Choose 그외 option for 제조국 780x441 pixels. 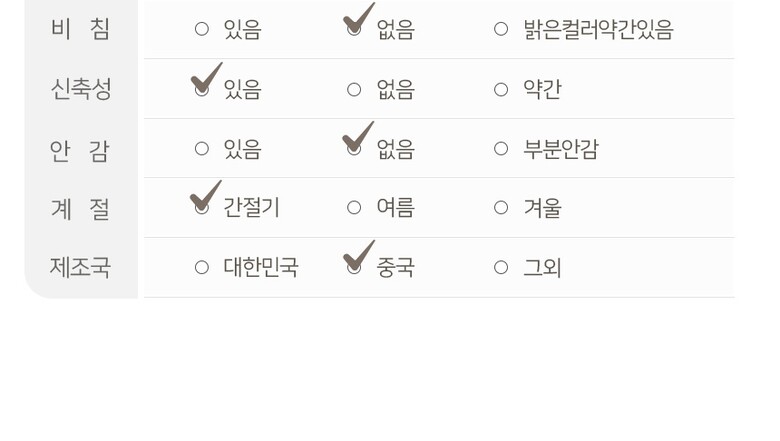[x=501, y=267]
